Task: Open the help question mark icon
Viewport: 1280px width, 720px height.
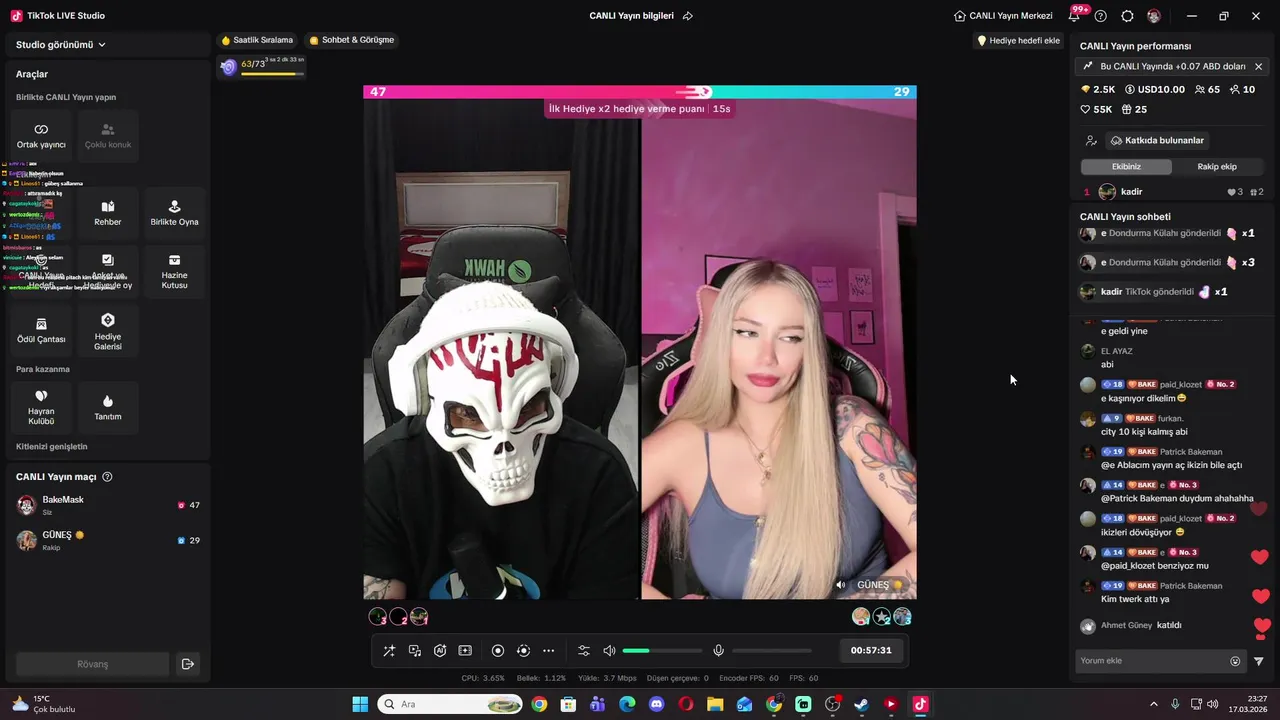Action: point(1101,16)
